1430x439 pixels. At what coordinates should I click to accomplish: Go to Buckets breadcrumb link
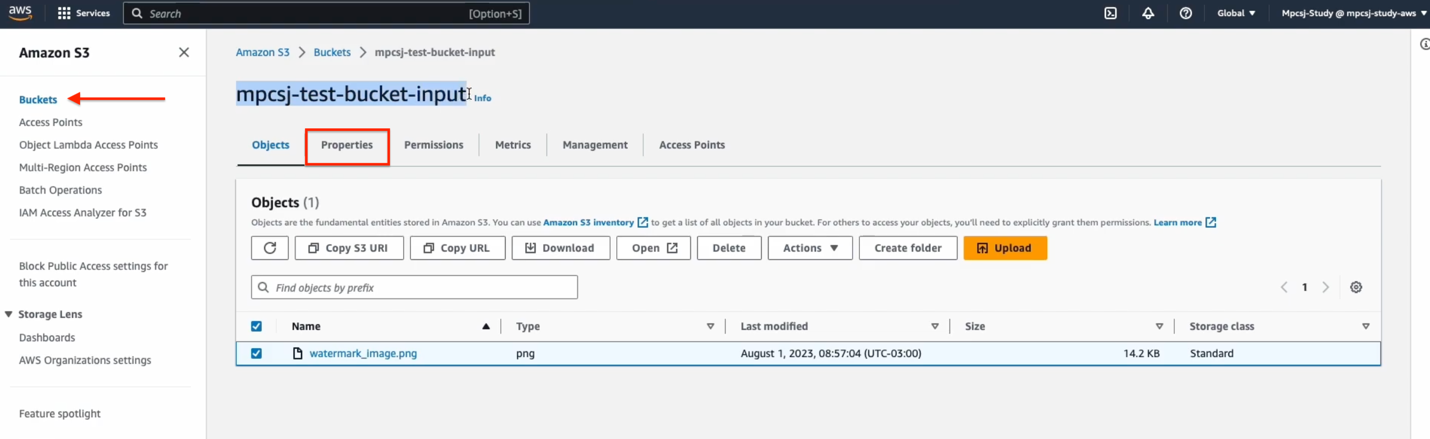332,52
